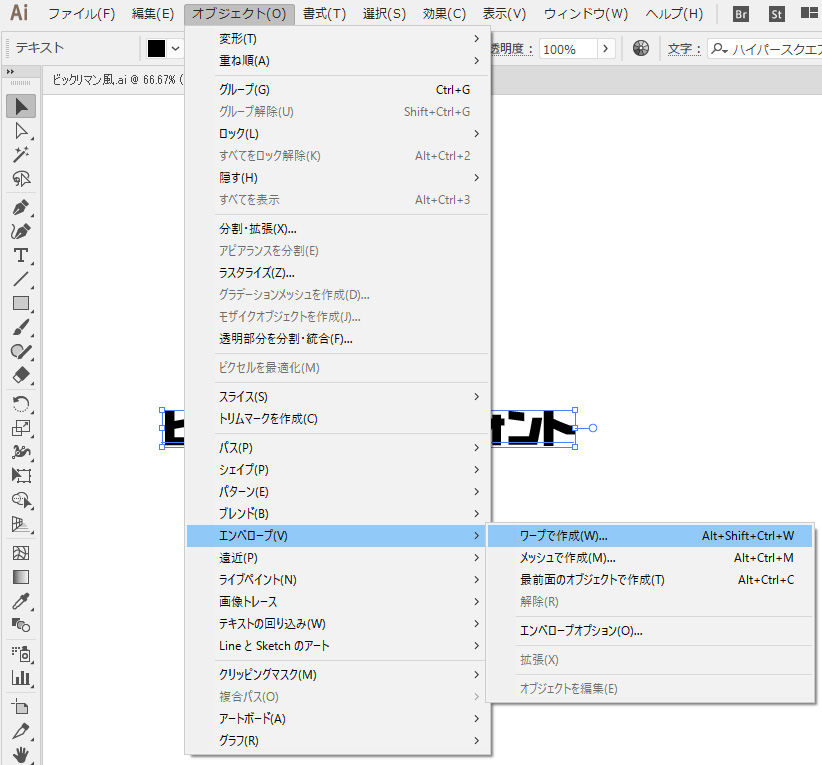Select the Magic Wand tool
The height and width of the screenshot is (765, 822).
coord(21,154)
